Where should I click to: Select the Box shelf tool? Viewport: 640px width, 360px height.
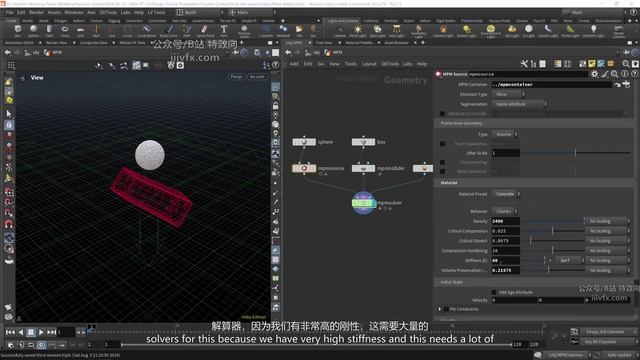pyautogui.click(x=18, y=31)
